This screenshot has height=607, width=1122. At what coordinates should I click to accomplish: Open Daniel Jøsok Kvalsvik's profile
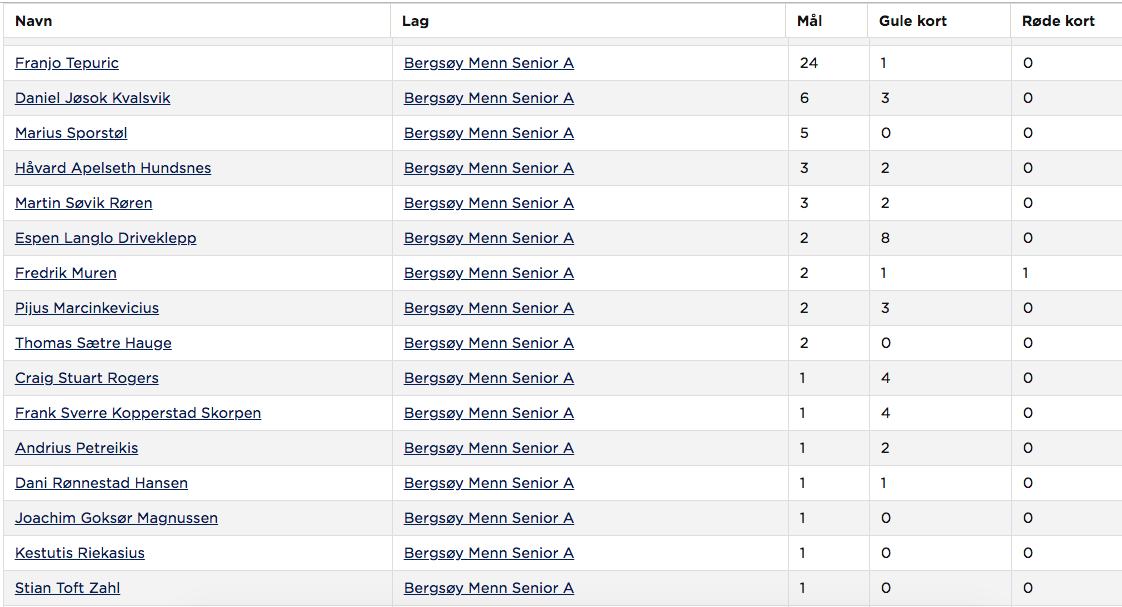pyautogui.click(x=92, y=98)
